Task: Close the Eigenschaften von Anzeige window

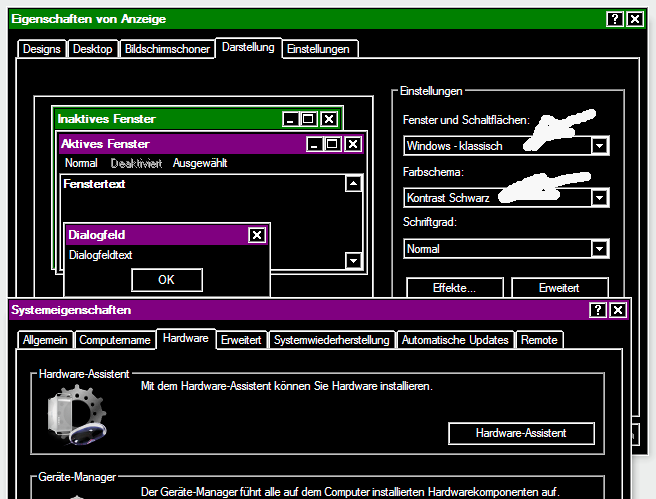Action: tap(635, 19)
